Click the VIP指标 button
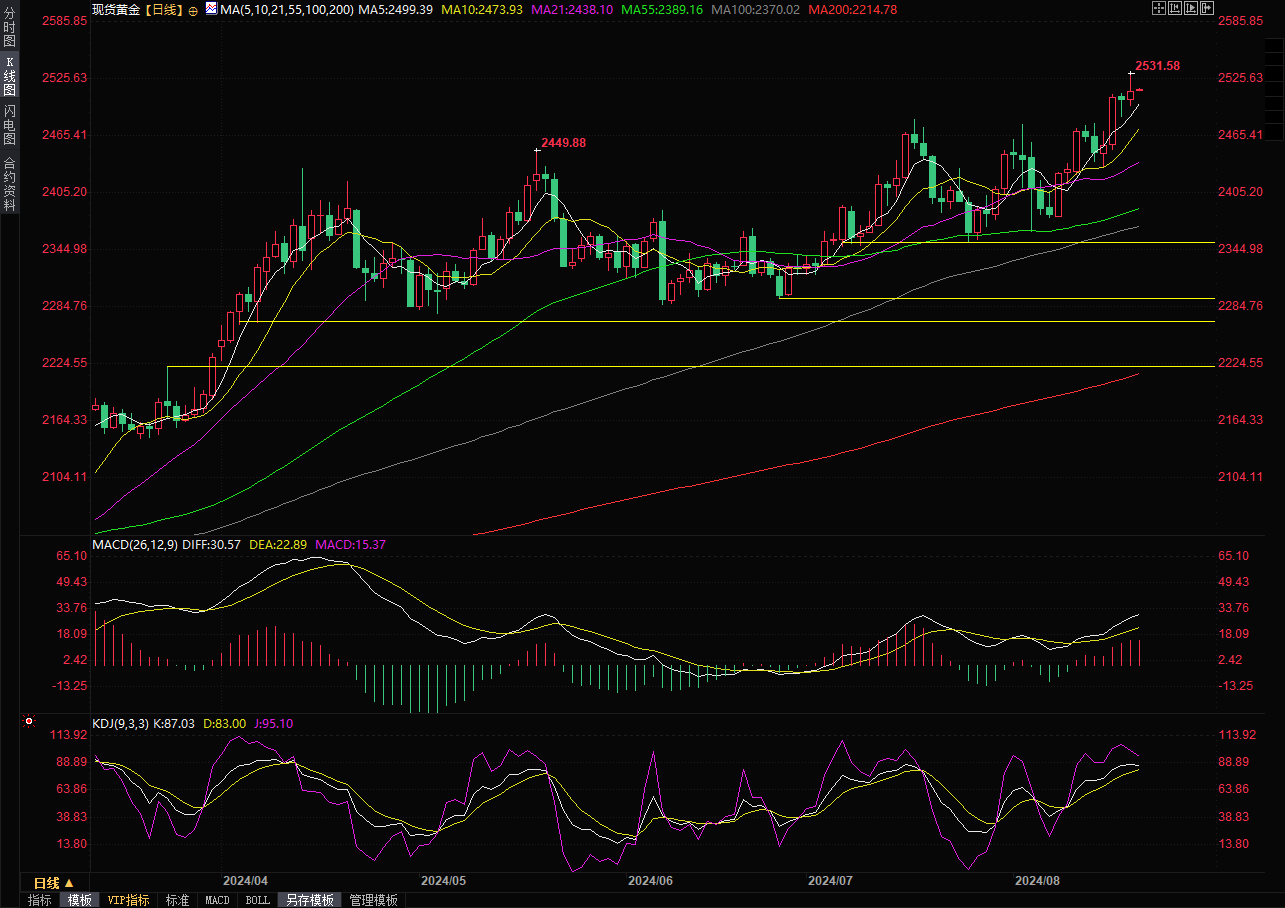 [x=128, y=900]
